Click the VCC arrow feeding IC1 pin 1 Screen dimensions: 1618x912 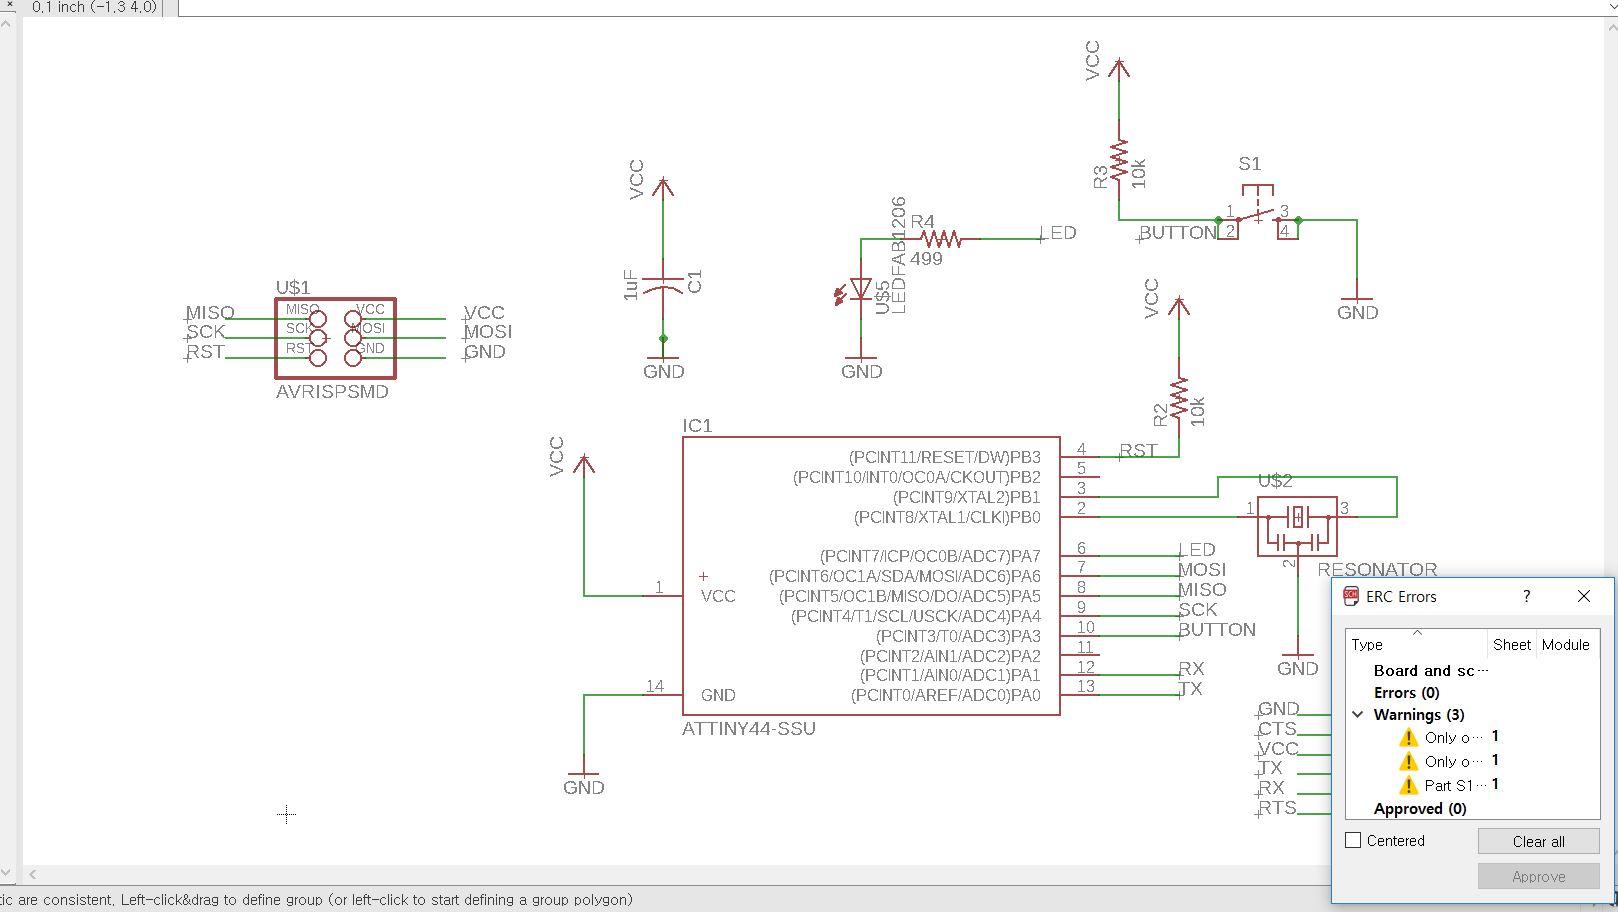tap(584, 463)
